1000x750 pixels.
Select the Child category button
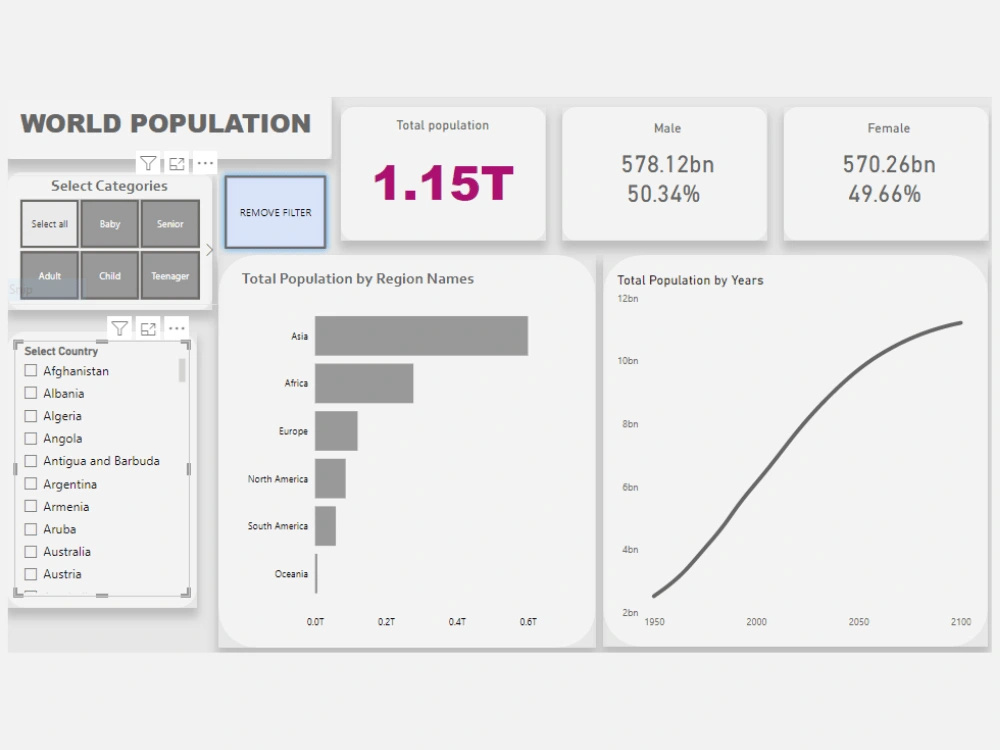110,275
